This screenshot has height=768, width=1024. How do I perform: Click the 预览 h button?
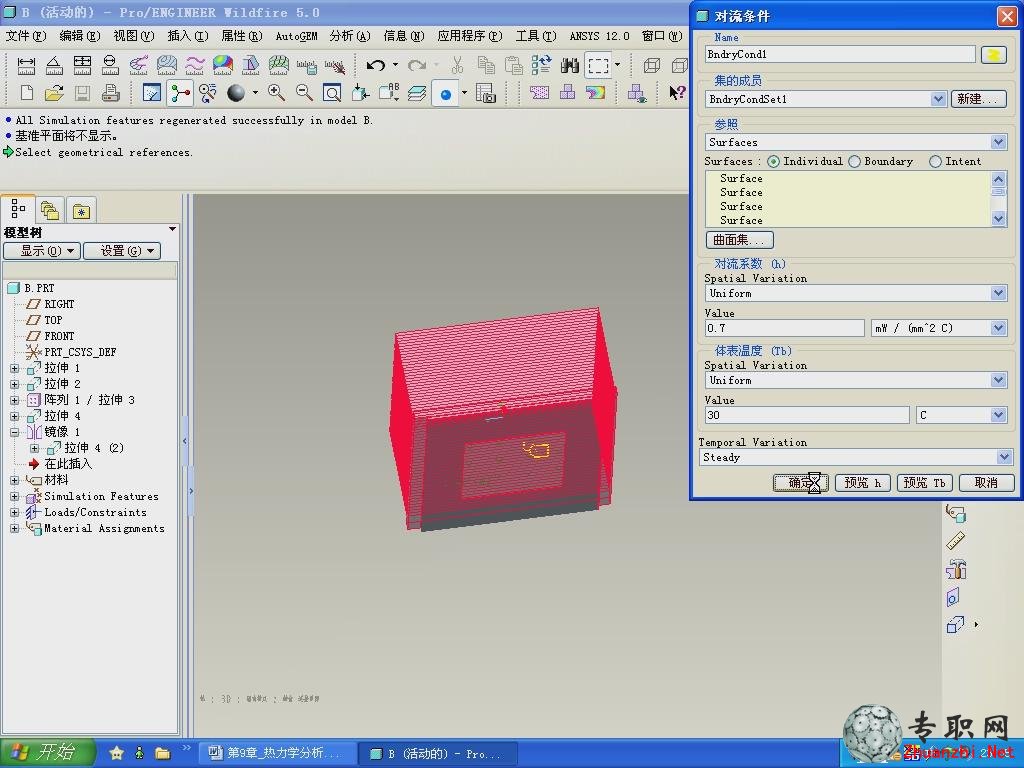[x=862, y=483]
